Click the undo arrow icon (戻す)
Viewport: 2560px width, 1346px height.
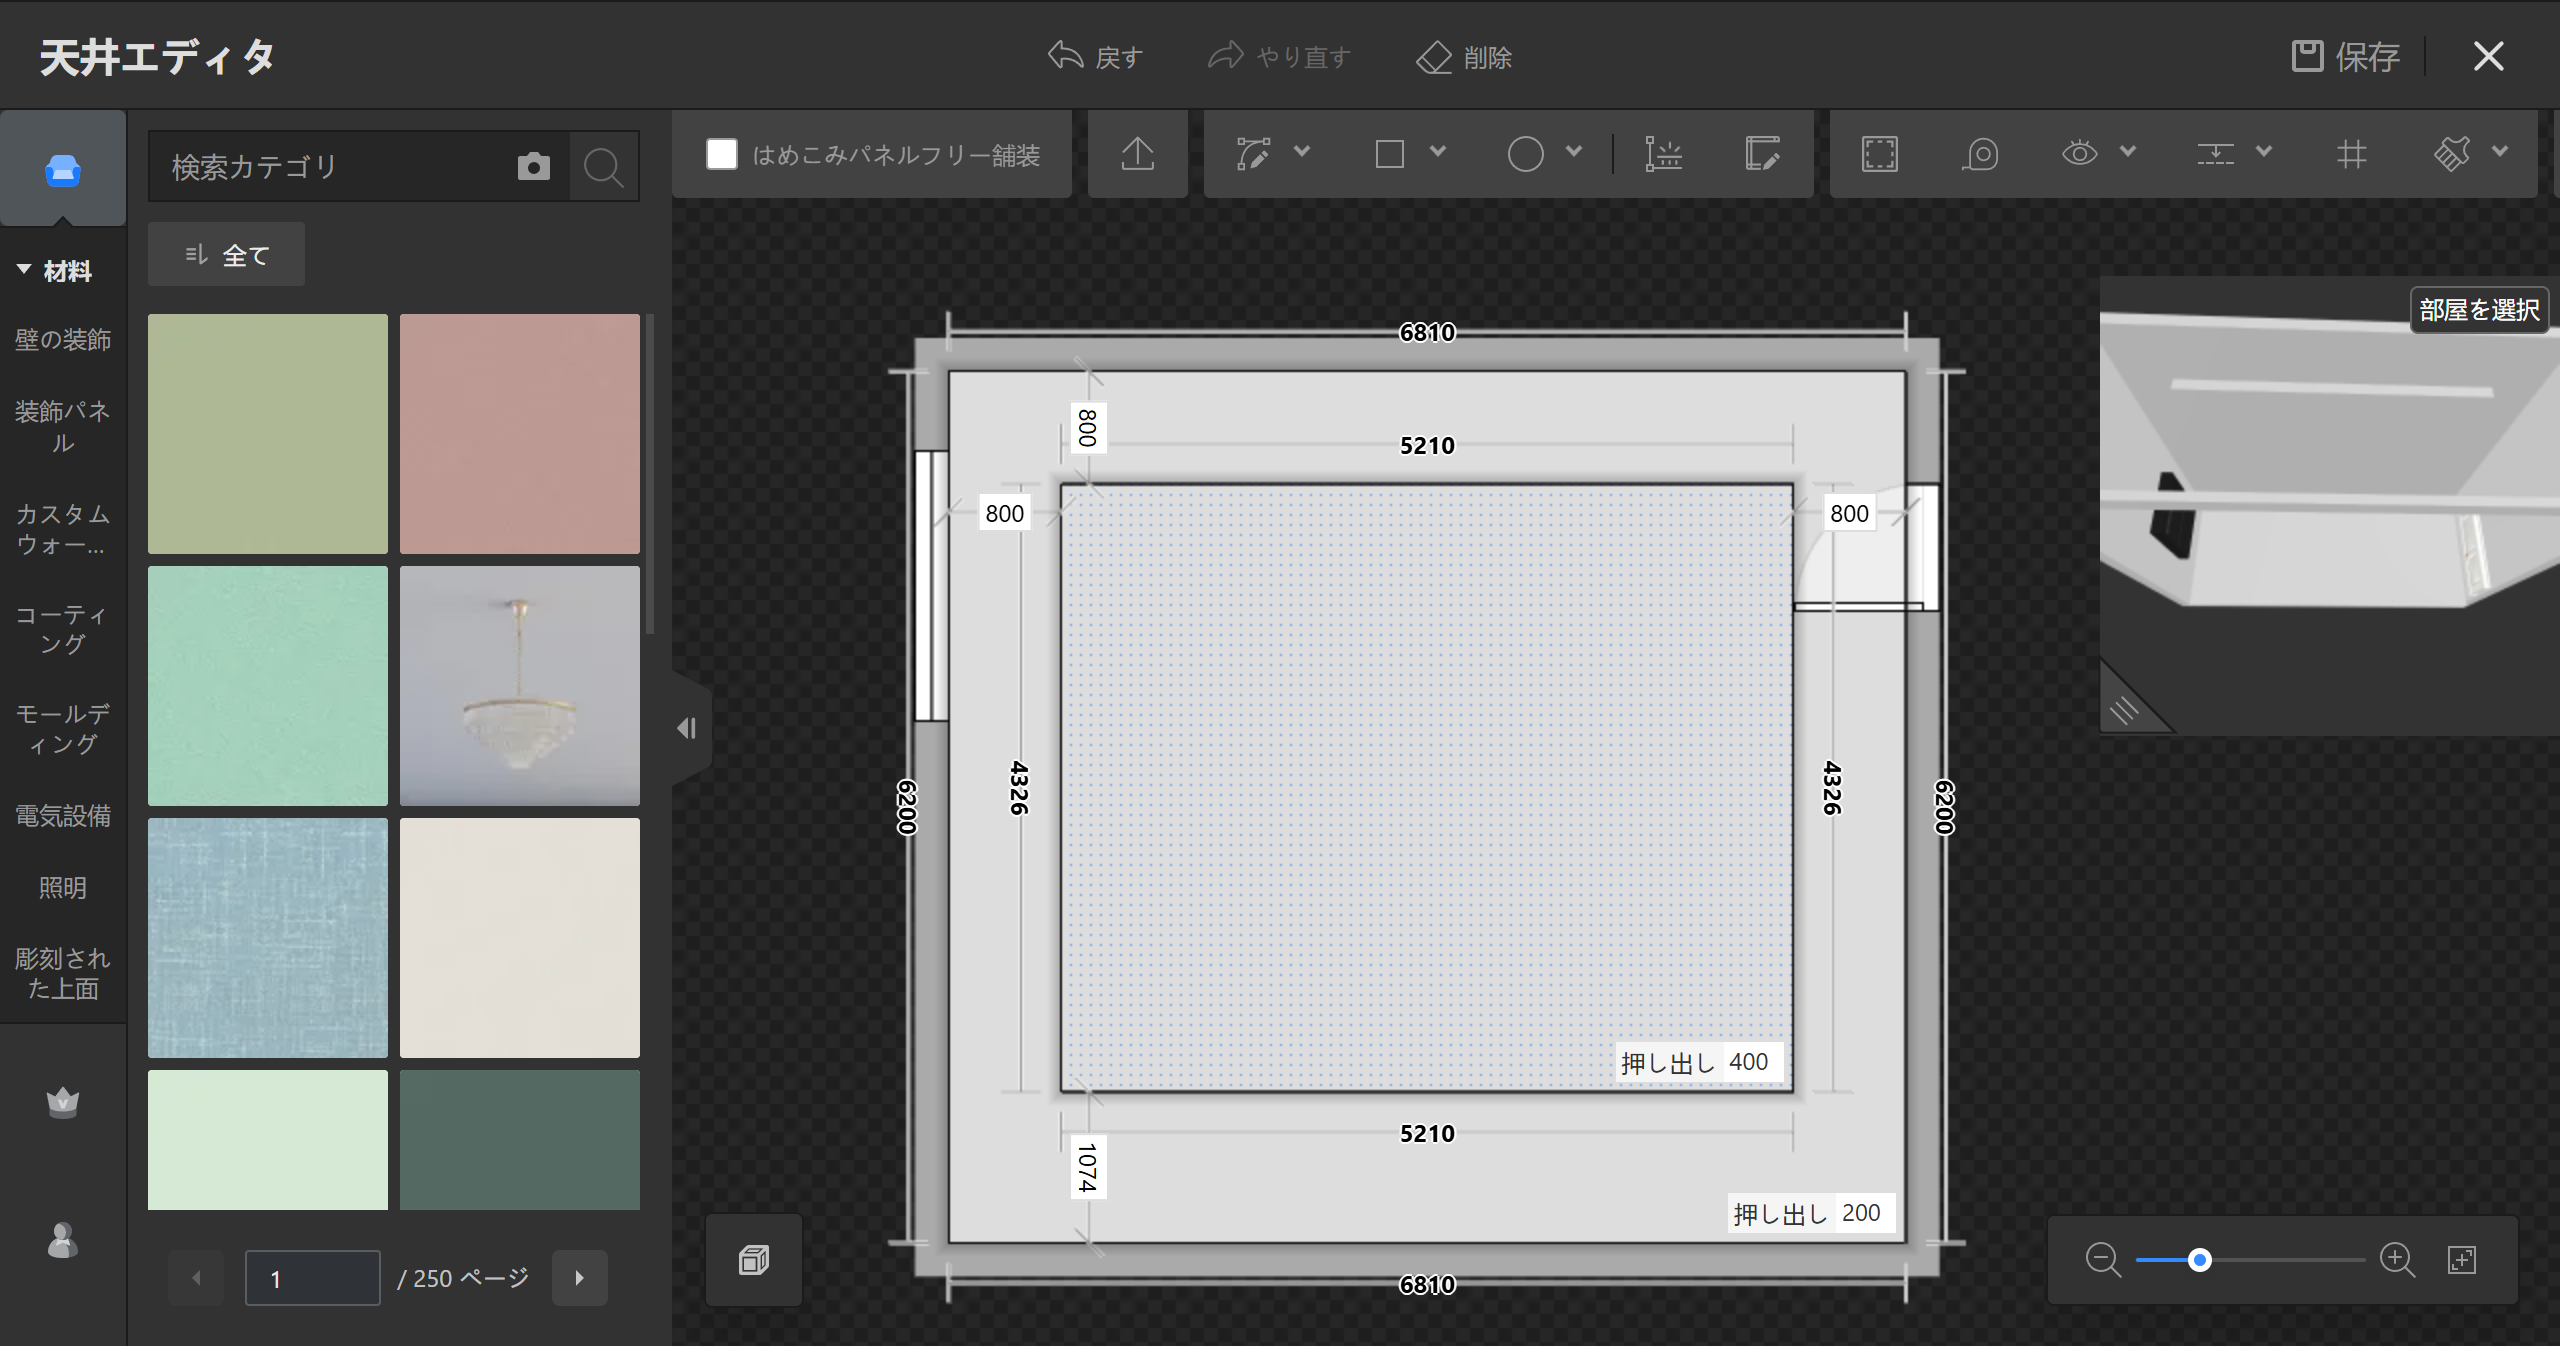point(1065,56)
